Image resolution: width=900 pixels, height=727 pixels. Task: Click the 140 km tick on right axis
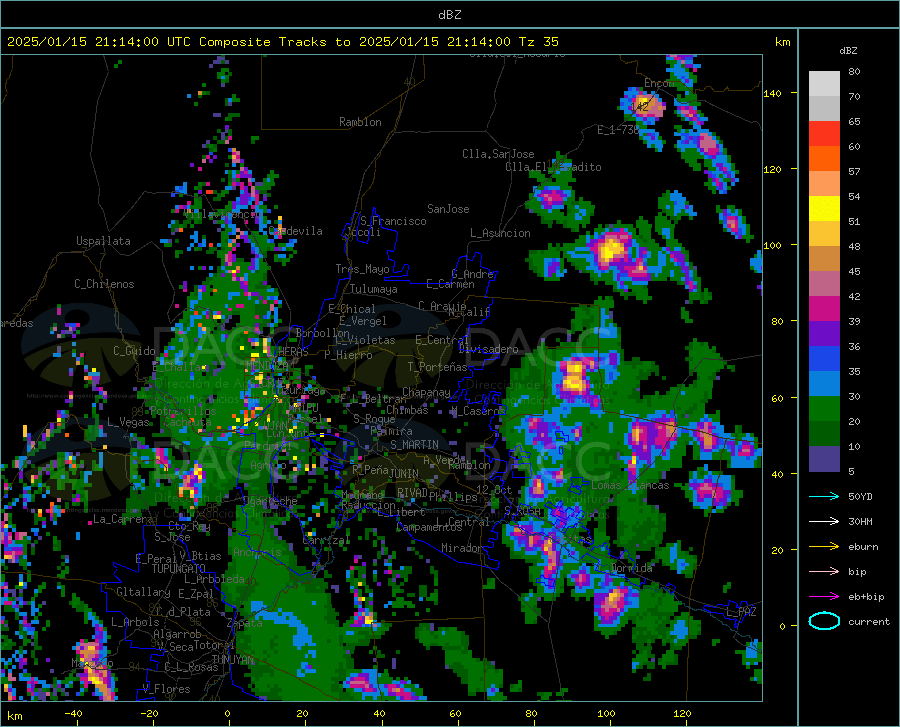click(x=772, y=93)
